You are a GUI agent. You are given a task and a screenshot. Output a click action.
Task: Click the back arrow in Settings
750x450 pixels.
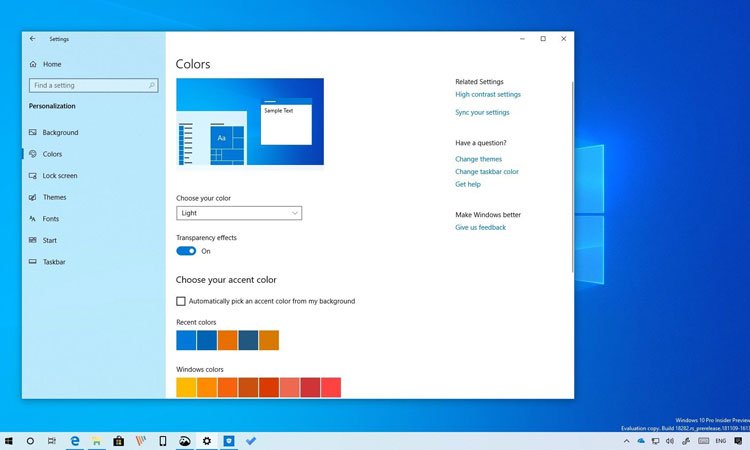pos(32,39)
